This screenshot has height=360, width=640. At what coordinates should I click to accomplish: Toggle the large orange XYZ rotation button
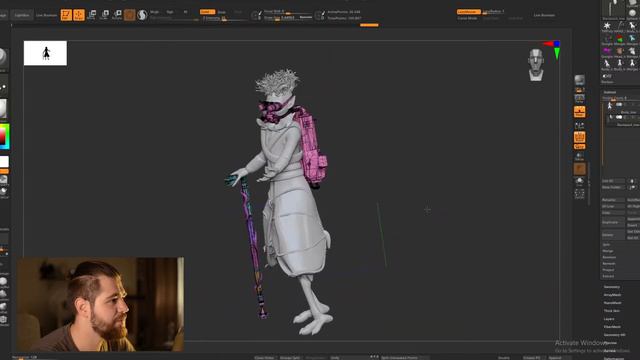[x=580, y=137]
